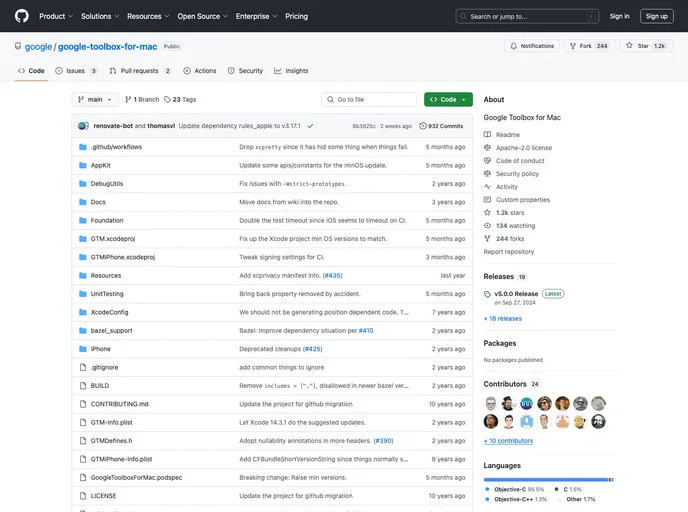The height and width of the screenshot is (512, 688).
Task: Click the Code of conduct heart icon
Action: 487,161
